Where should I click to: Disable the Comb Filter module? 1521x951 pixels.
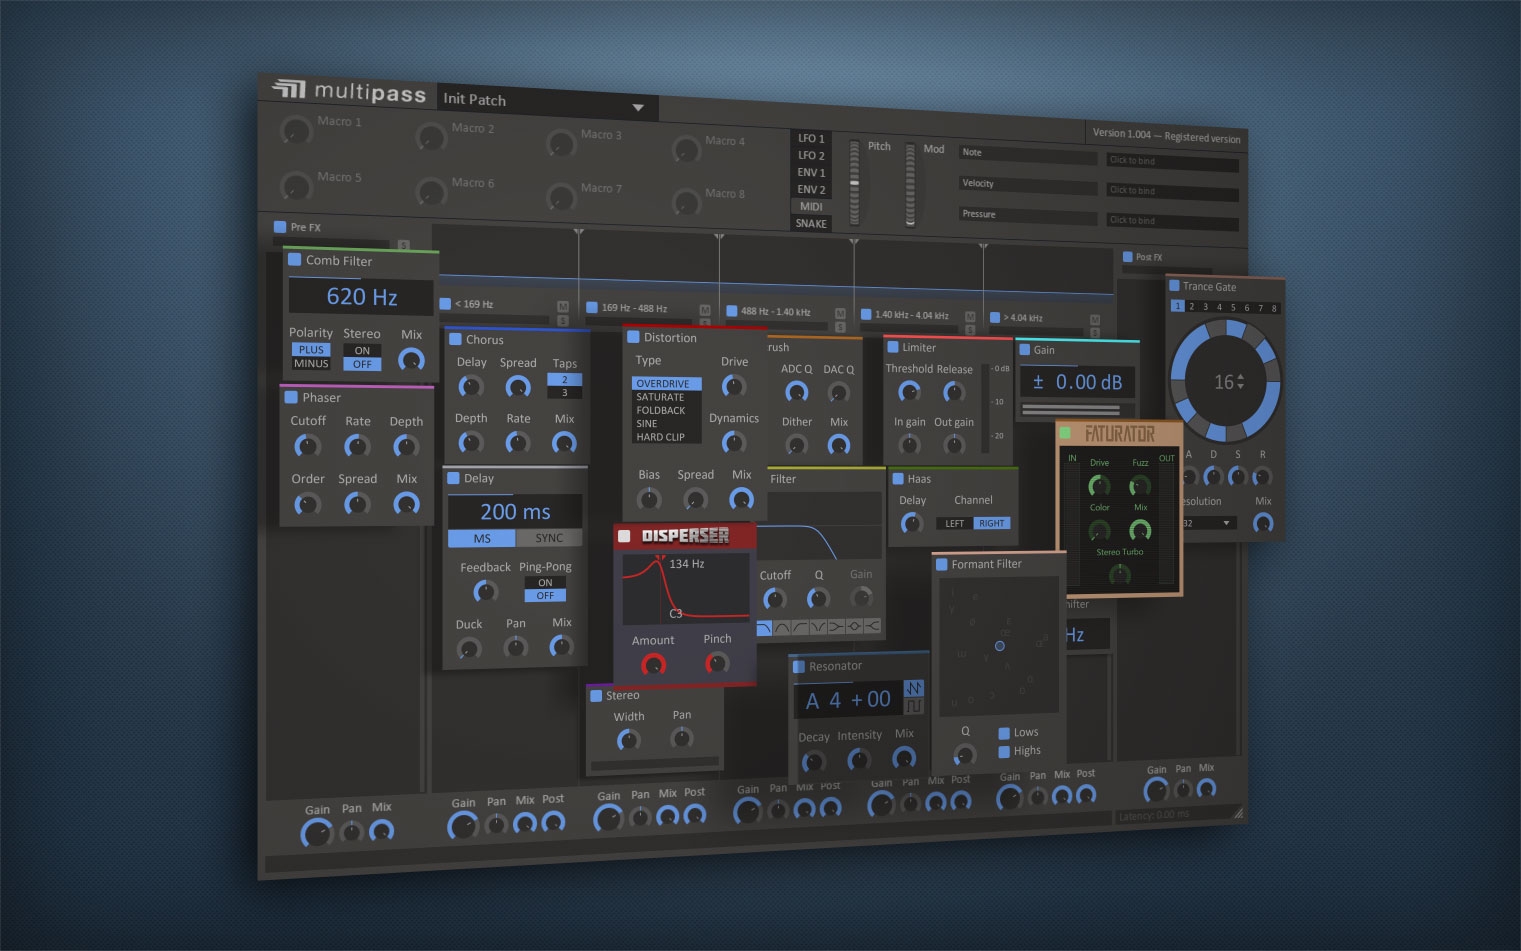(x=295, y=259)
